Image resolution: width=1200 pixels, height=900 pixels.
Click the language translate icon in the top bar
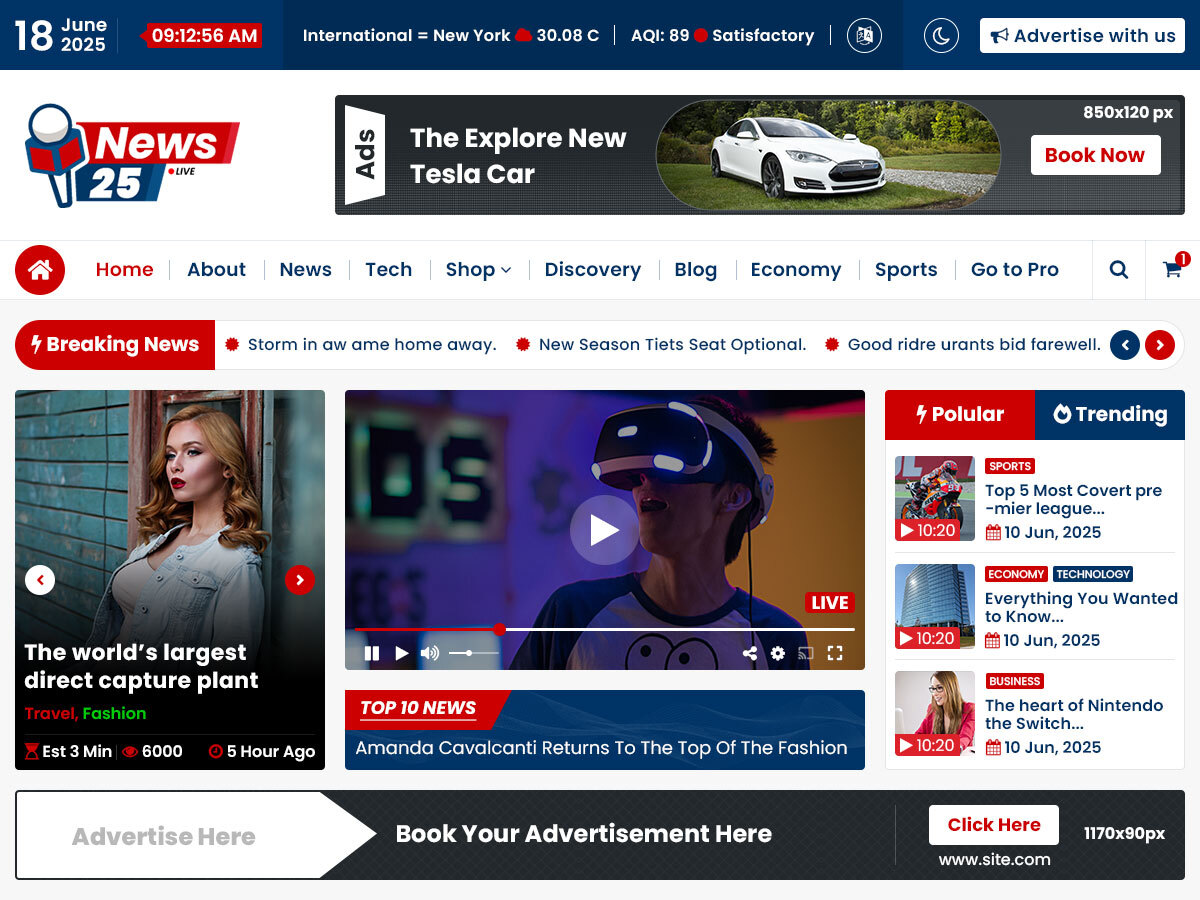point(863,35)
